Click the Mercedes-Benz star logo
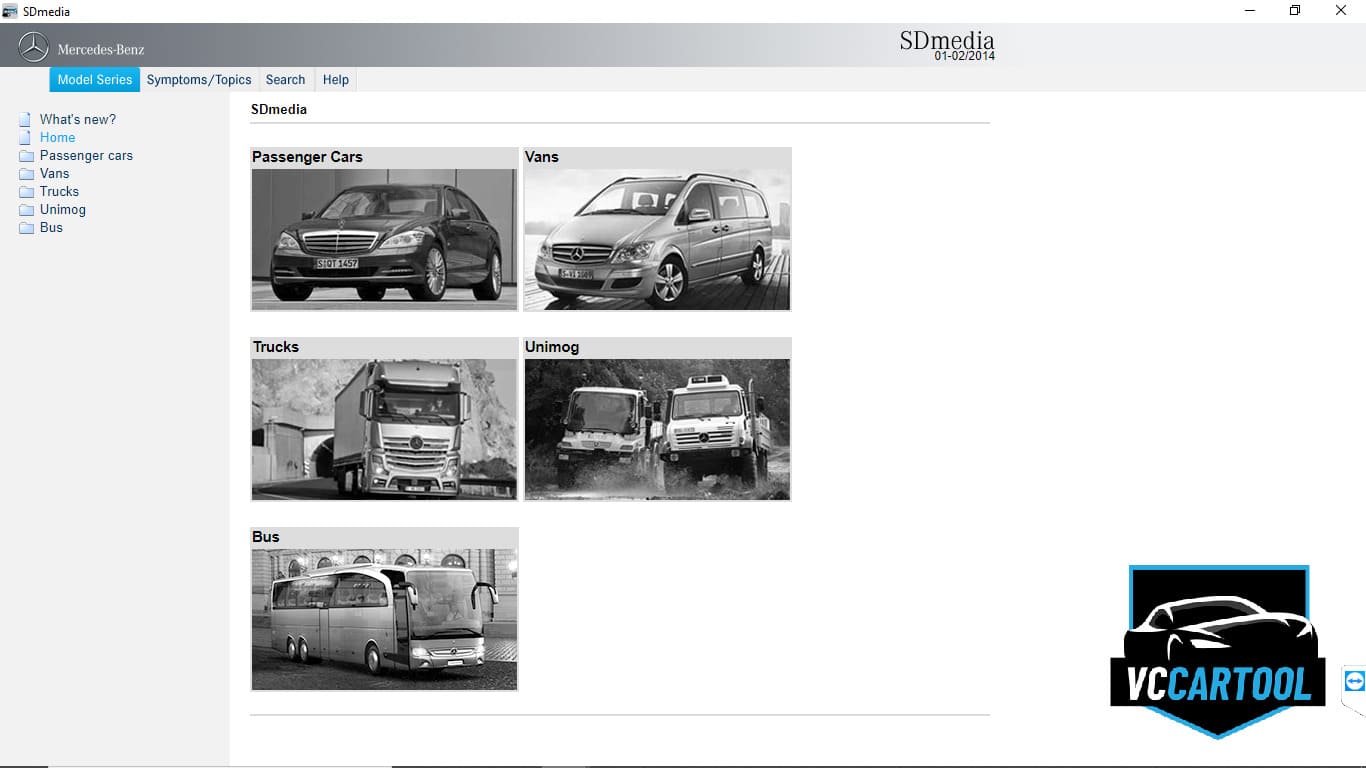The image size is (1366, 768). click(34, 47)
